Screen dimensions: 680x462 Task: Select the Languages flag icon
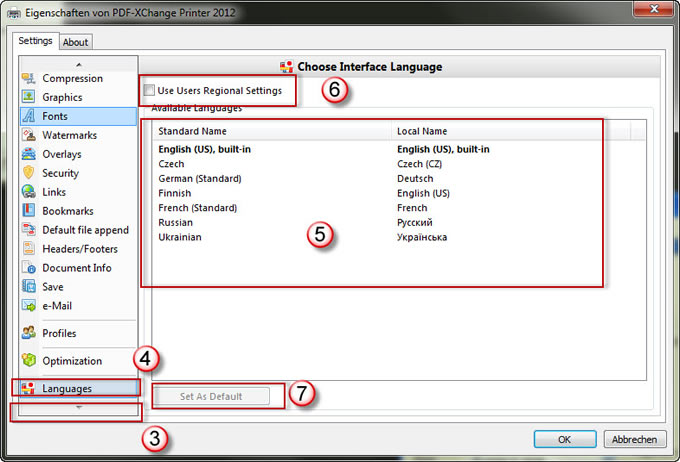pos(28,388)
